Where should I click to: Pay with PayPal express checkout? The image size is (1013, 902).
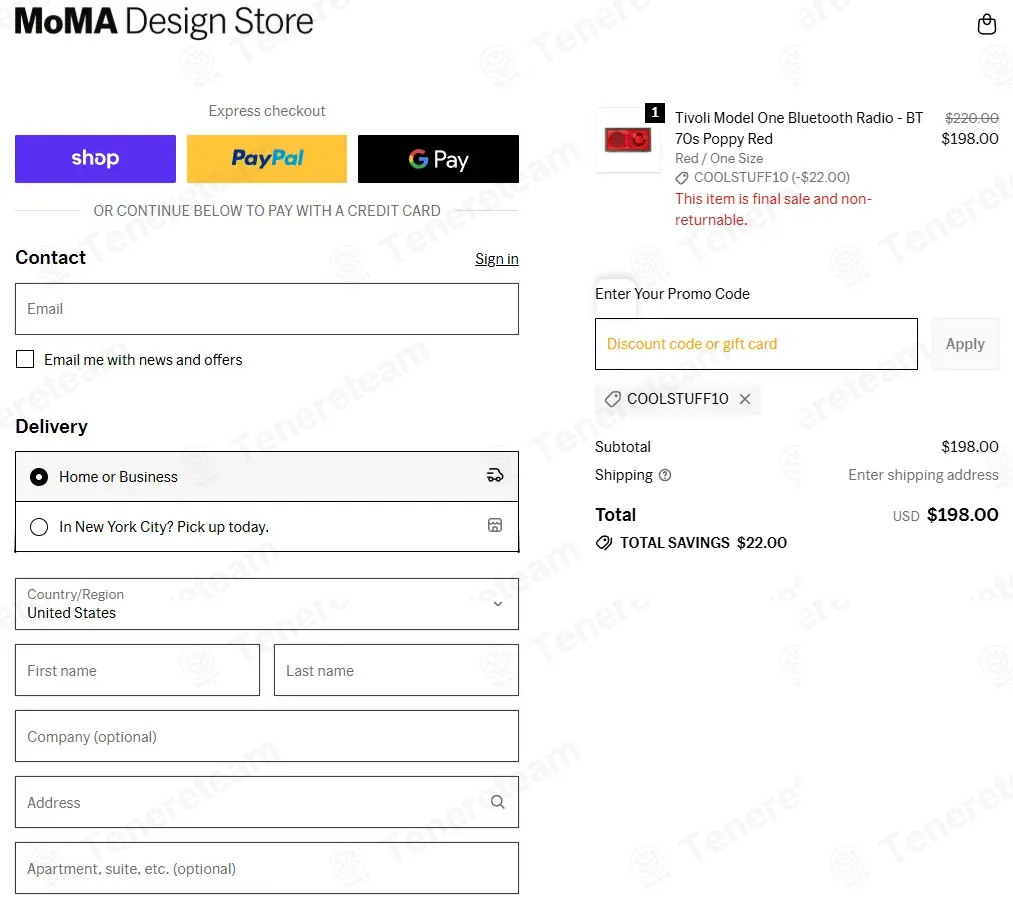coord(267,159)
